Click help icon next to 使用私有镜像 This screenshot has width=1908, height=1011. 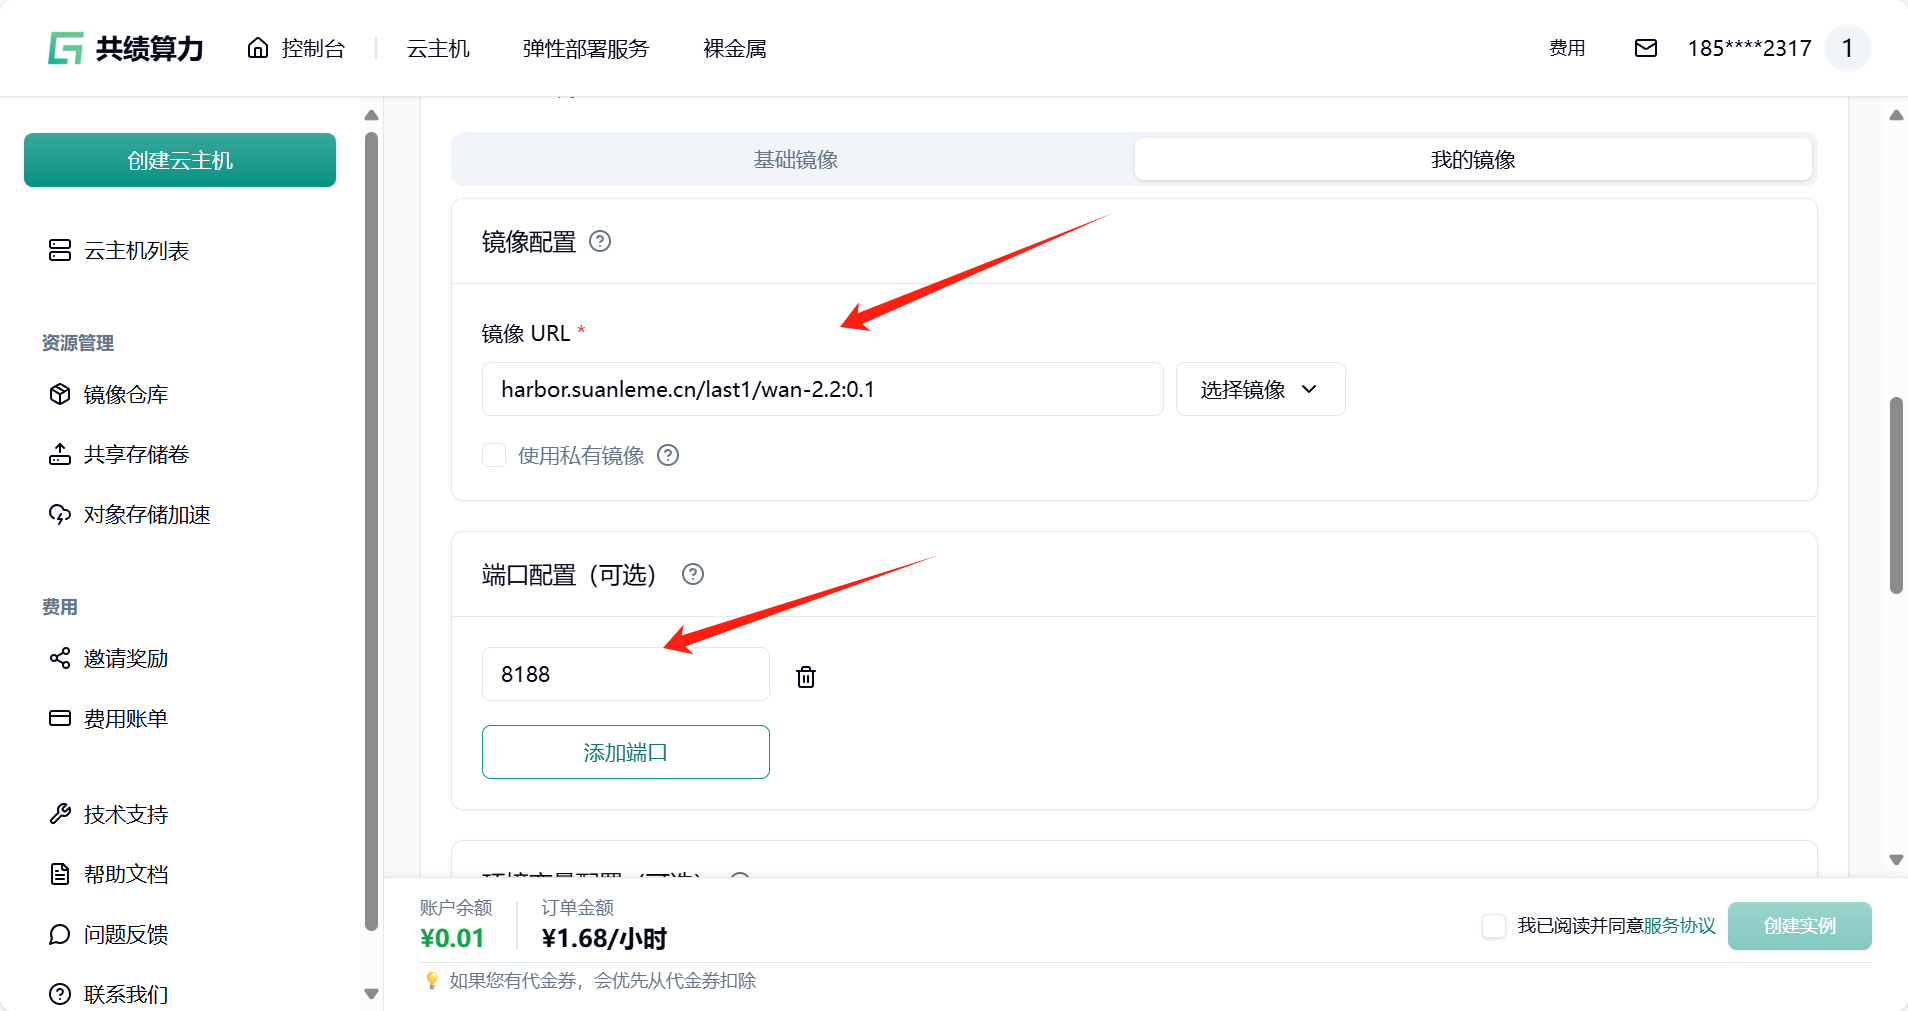(668, 455)
